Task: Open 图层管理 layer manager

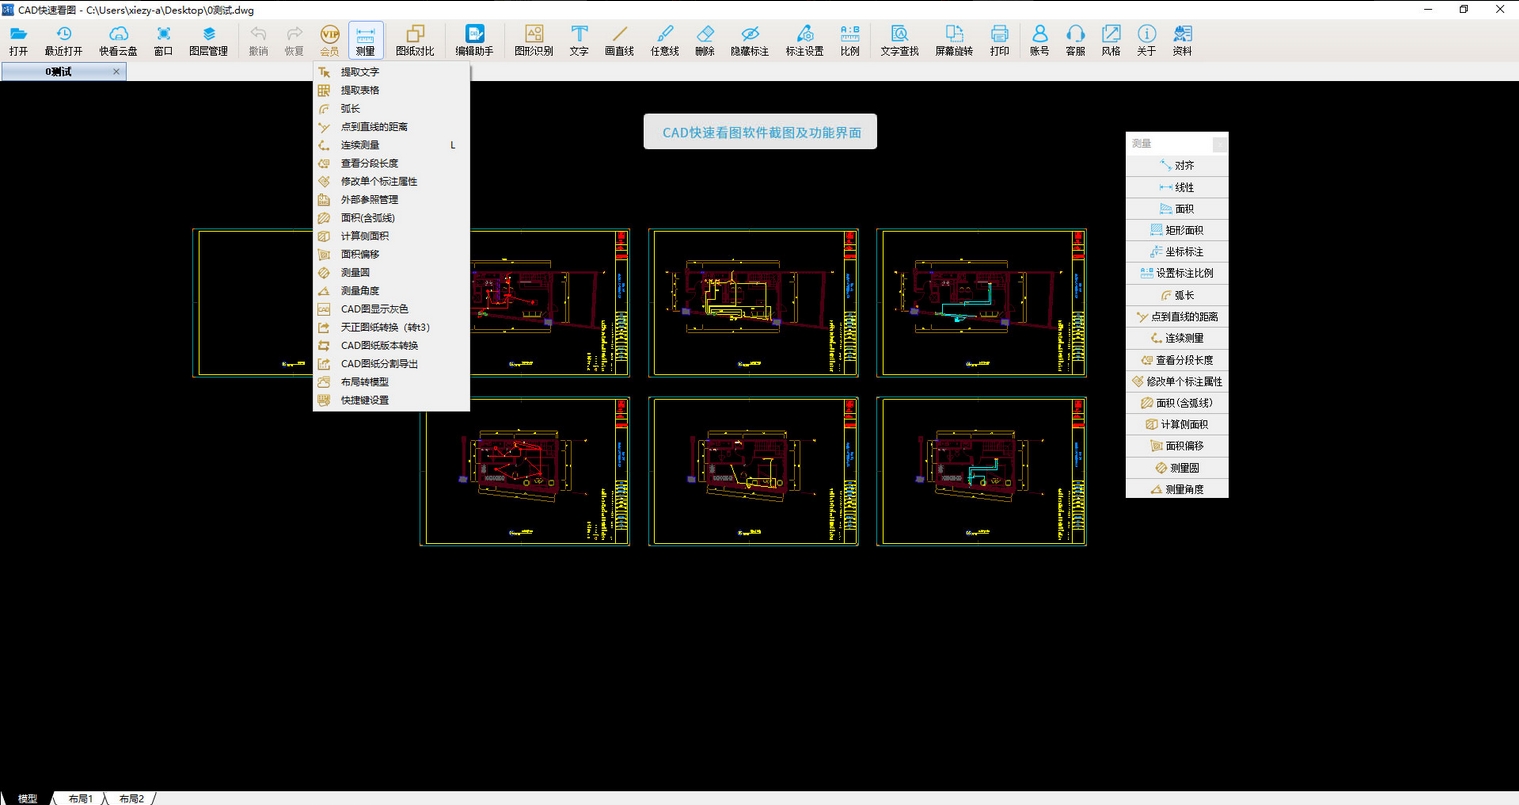Action: tap(208, 41)
